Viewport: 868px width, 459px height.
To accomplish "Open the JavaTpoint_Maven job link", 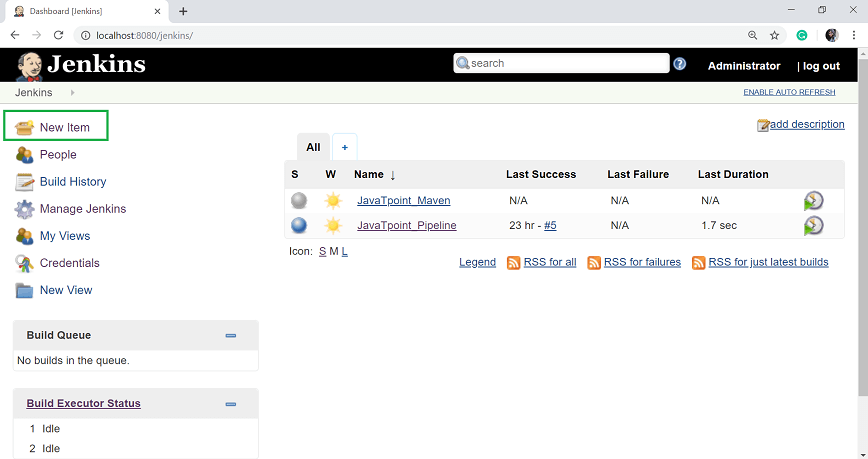I will tap(404, 200).
